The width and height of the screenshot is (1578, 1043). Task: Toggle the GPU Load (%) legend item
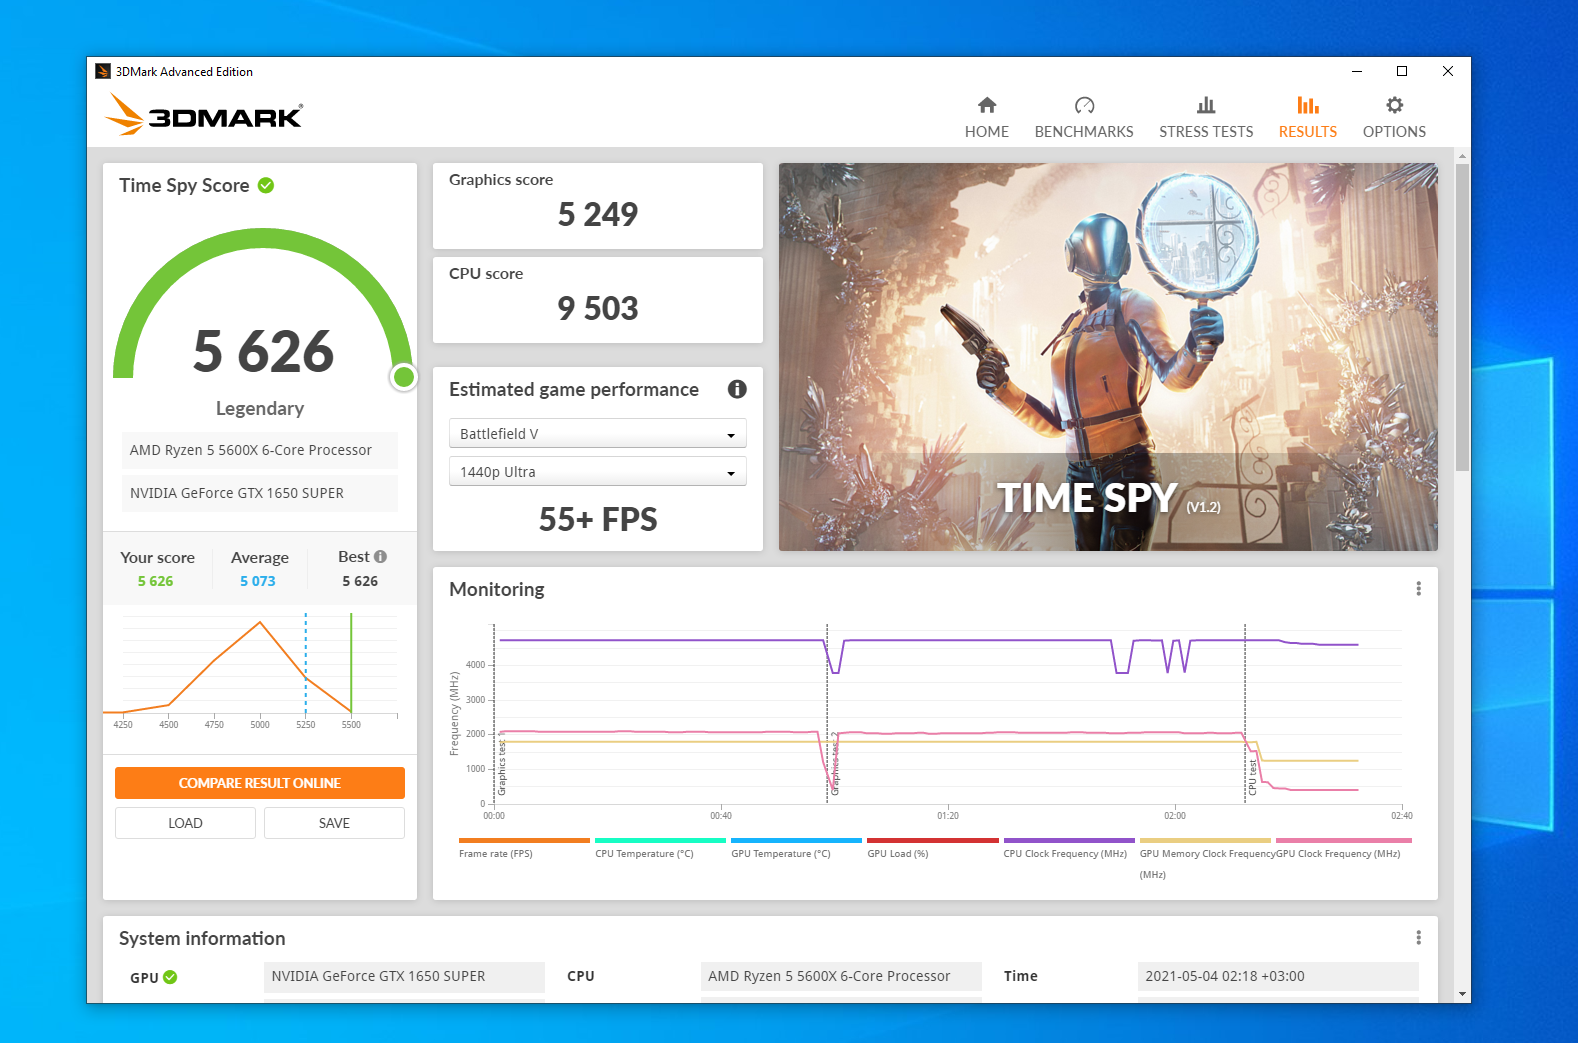tap(932, 848)
